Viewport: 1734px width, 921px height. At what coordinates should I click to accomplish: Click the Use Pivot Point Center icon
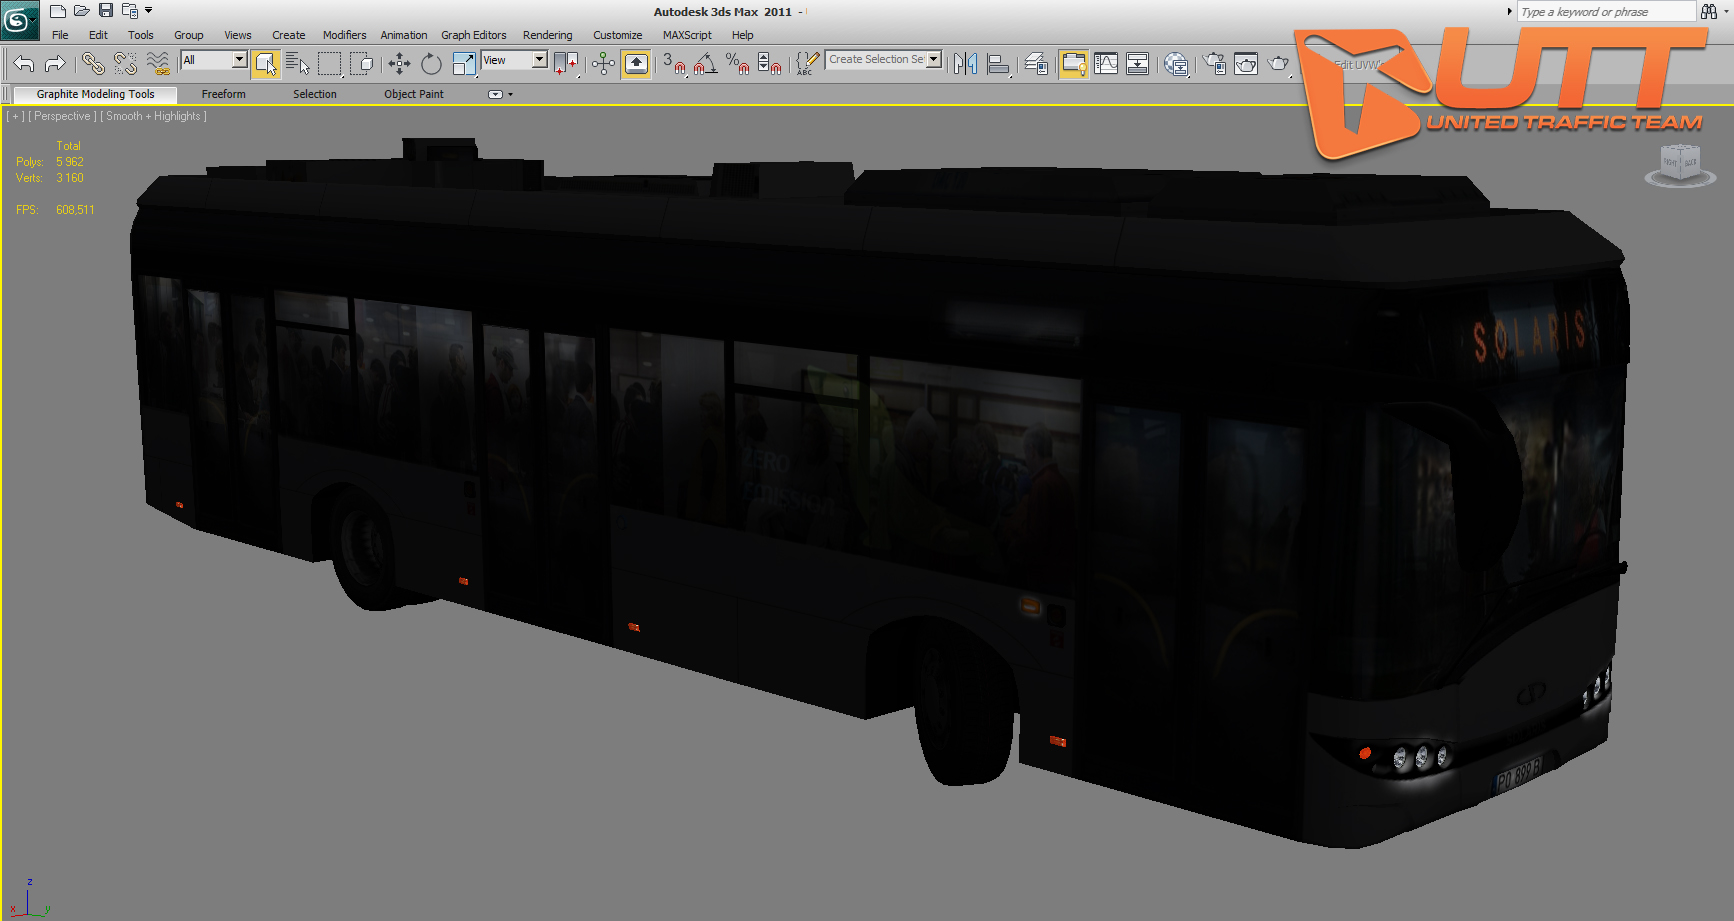[566, 64]
